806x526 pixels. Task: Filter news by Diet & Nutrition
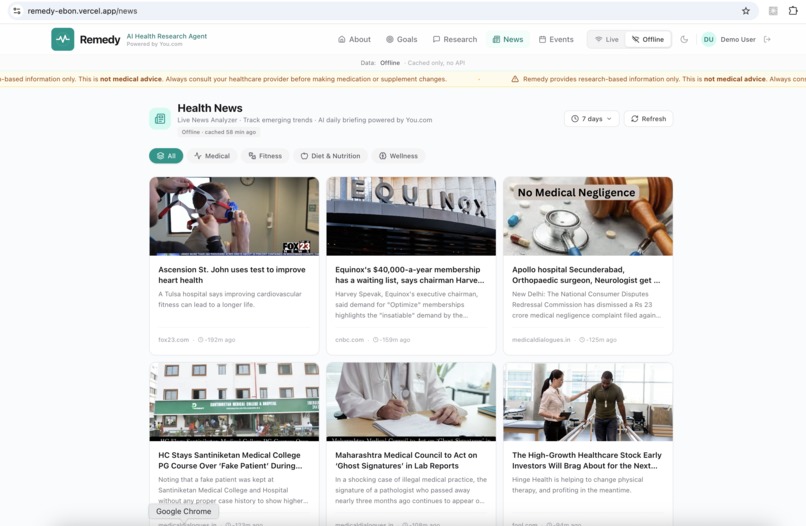(x=331, y=156)
